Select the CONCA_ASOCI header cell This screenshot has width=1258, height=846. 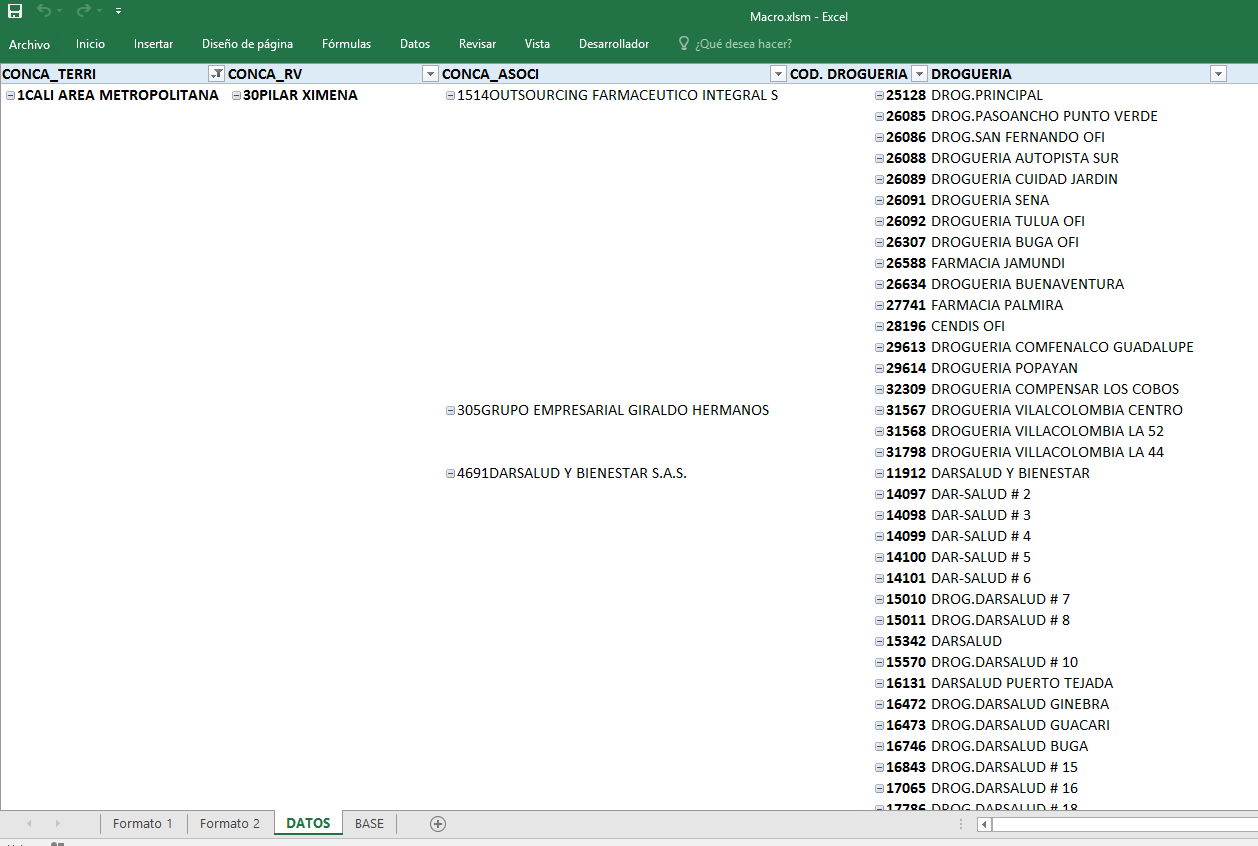tap(613, 74)
